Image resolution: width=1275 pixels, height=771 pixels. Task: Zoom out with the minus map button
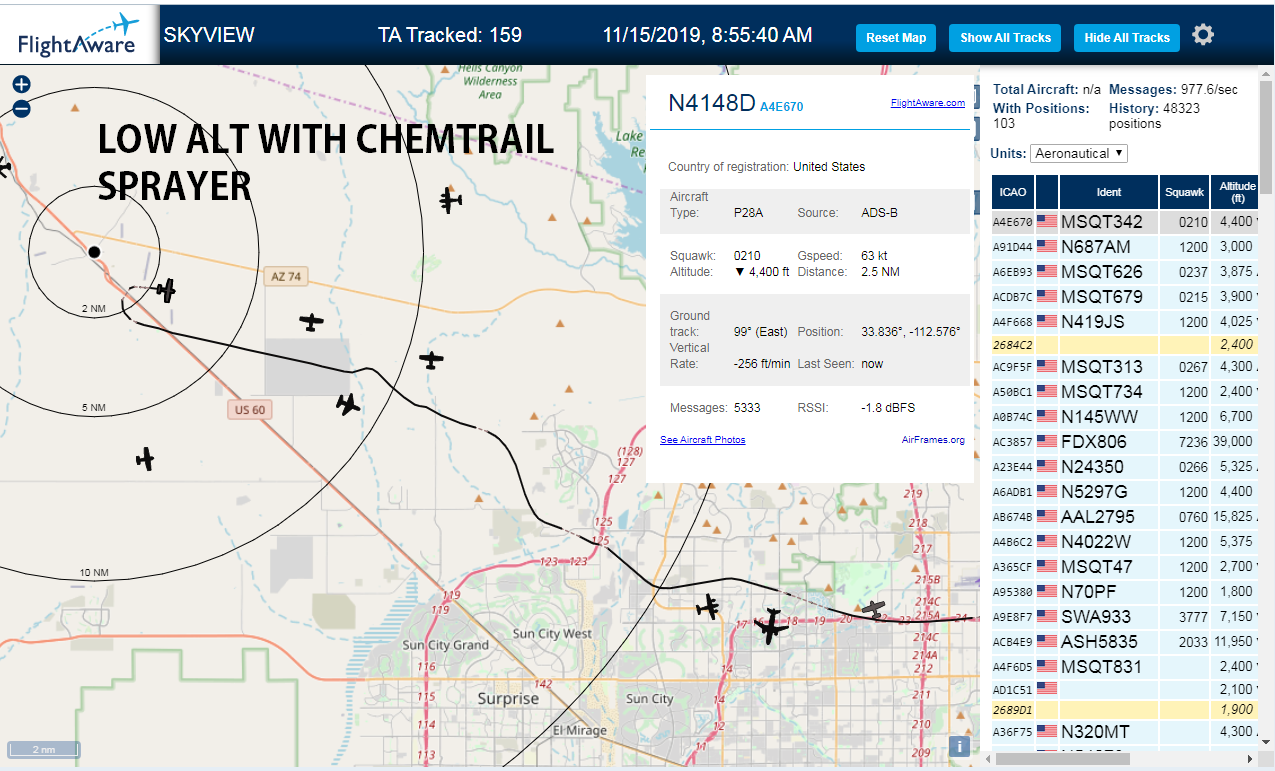tap(21, 109)
